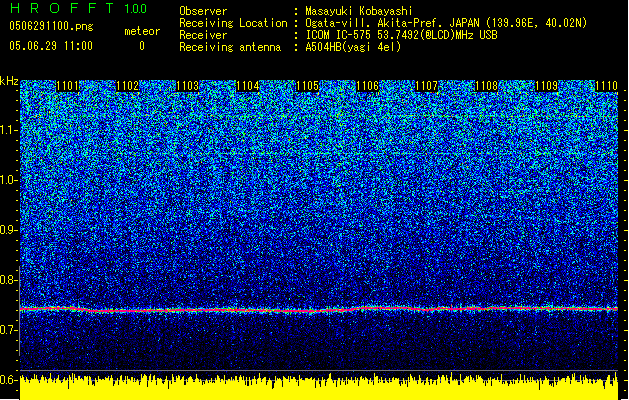Click the Ogata-vill. Akita-Pref. JAPAN location text
This screenshot has height=400, width=629.
pyautogui.click(x=446, y=23)
